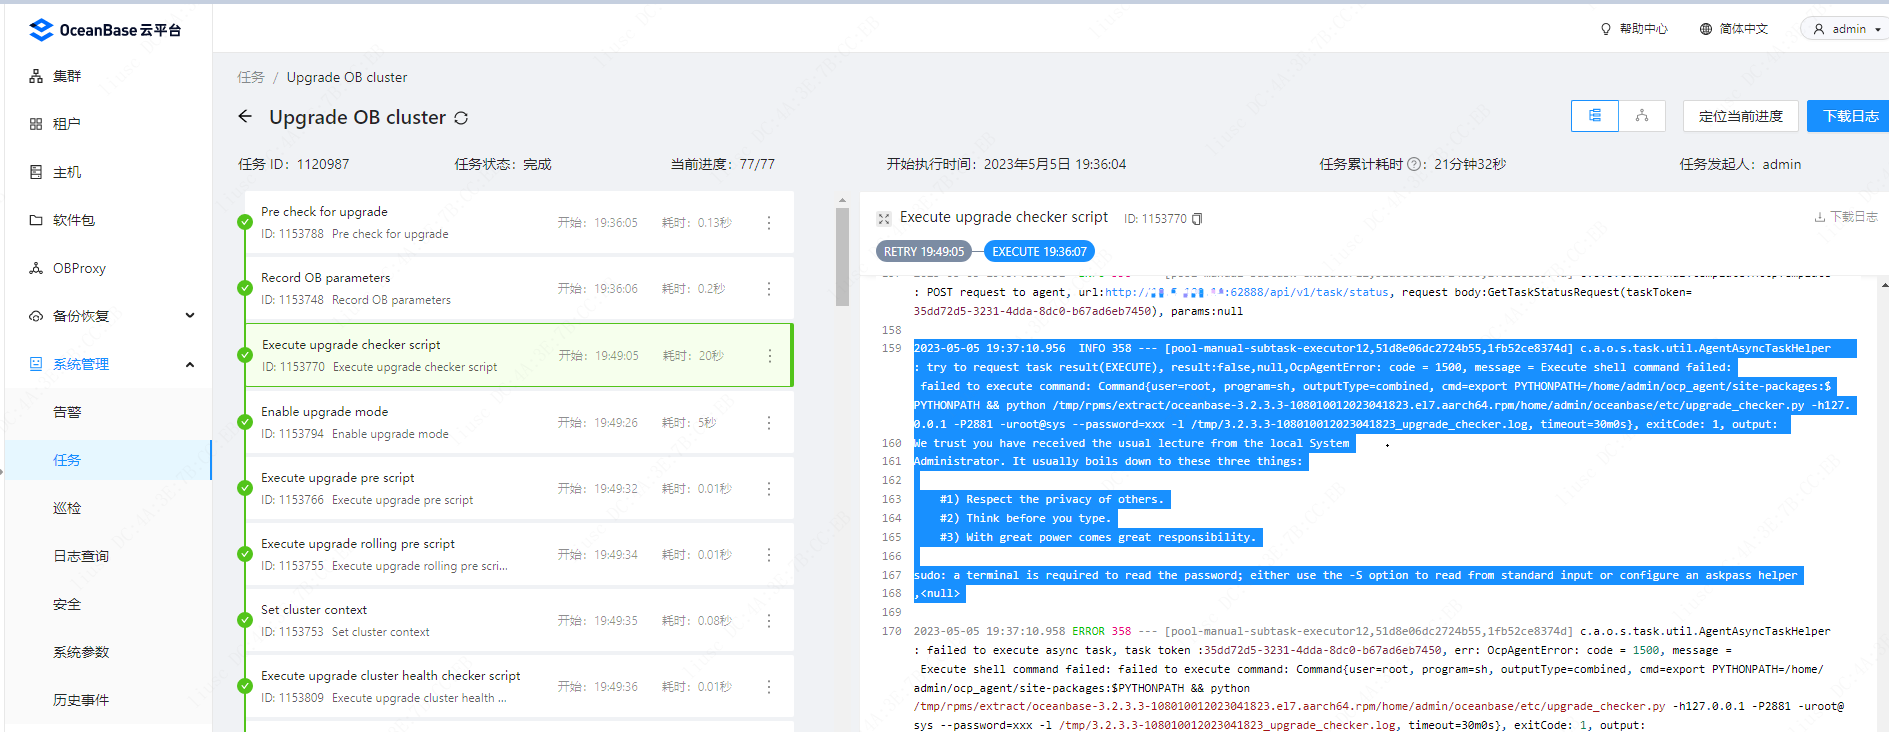Click the success status icon for Pre check
This screenshot has width=1890, height=732.
pos(245,222)
